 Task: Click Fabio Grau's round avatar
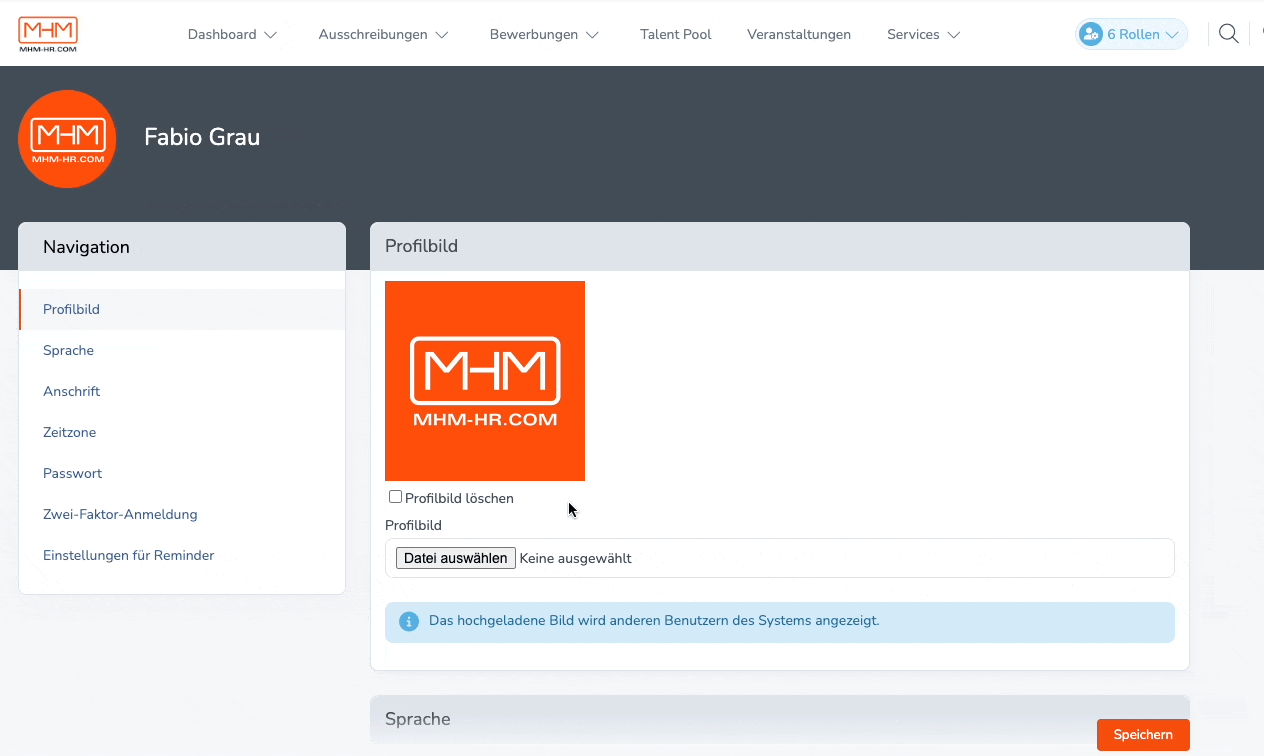click(x=67, y=139)
